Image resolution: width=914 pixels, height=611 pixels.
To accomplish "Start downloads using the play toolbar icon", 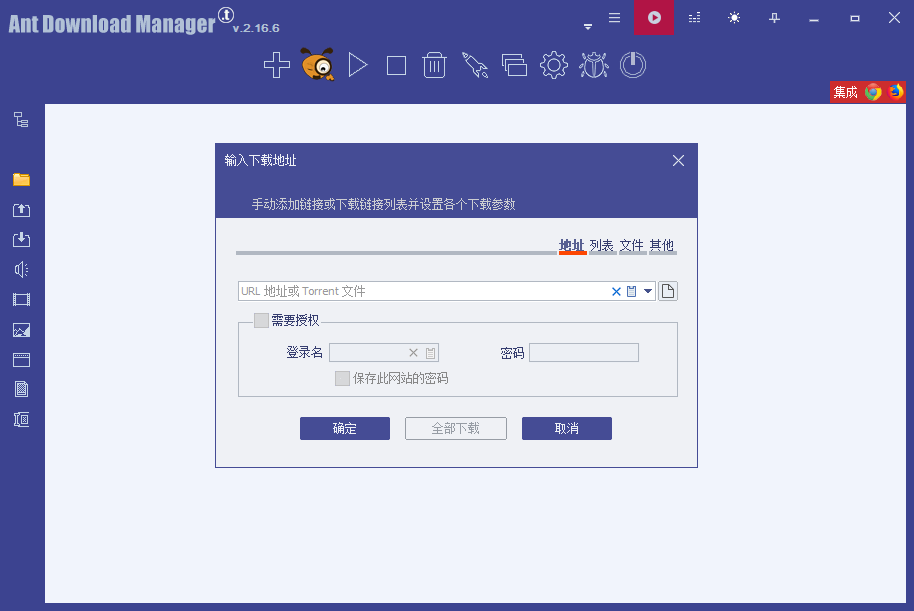I will [x=357, y=64].
